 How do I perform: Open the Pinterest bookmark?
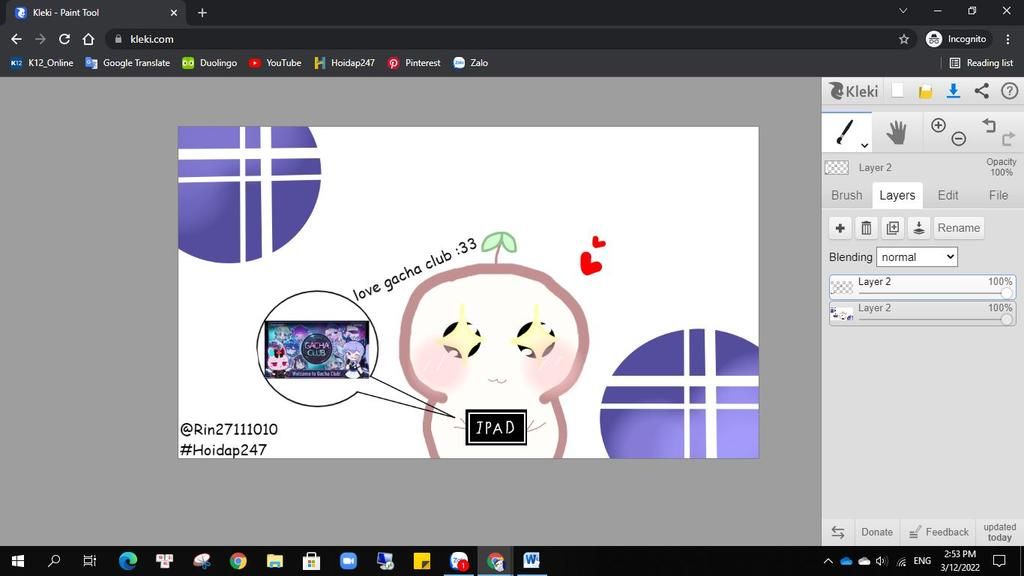414,63
